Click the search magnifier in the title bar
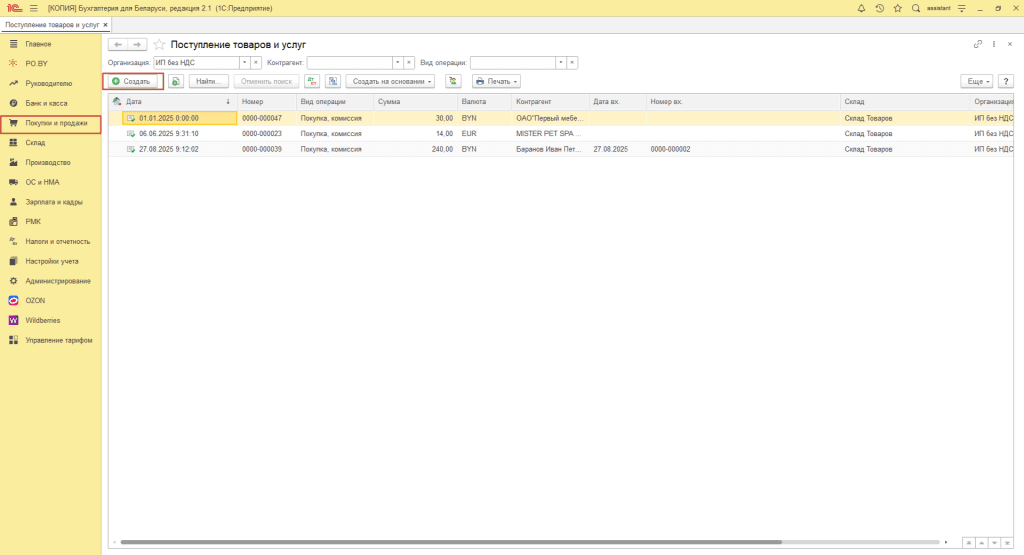The image size is (1024, 555). [915, 8]
